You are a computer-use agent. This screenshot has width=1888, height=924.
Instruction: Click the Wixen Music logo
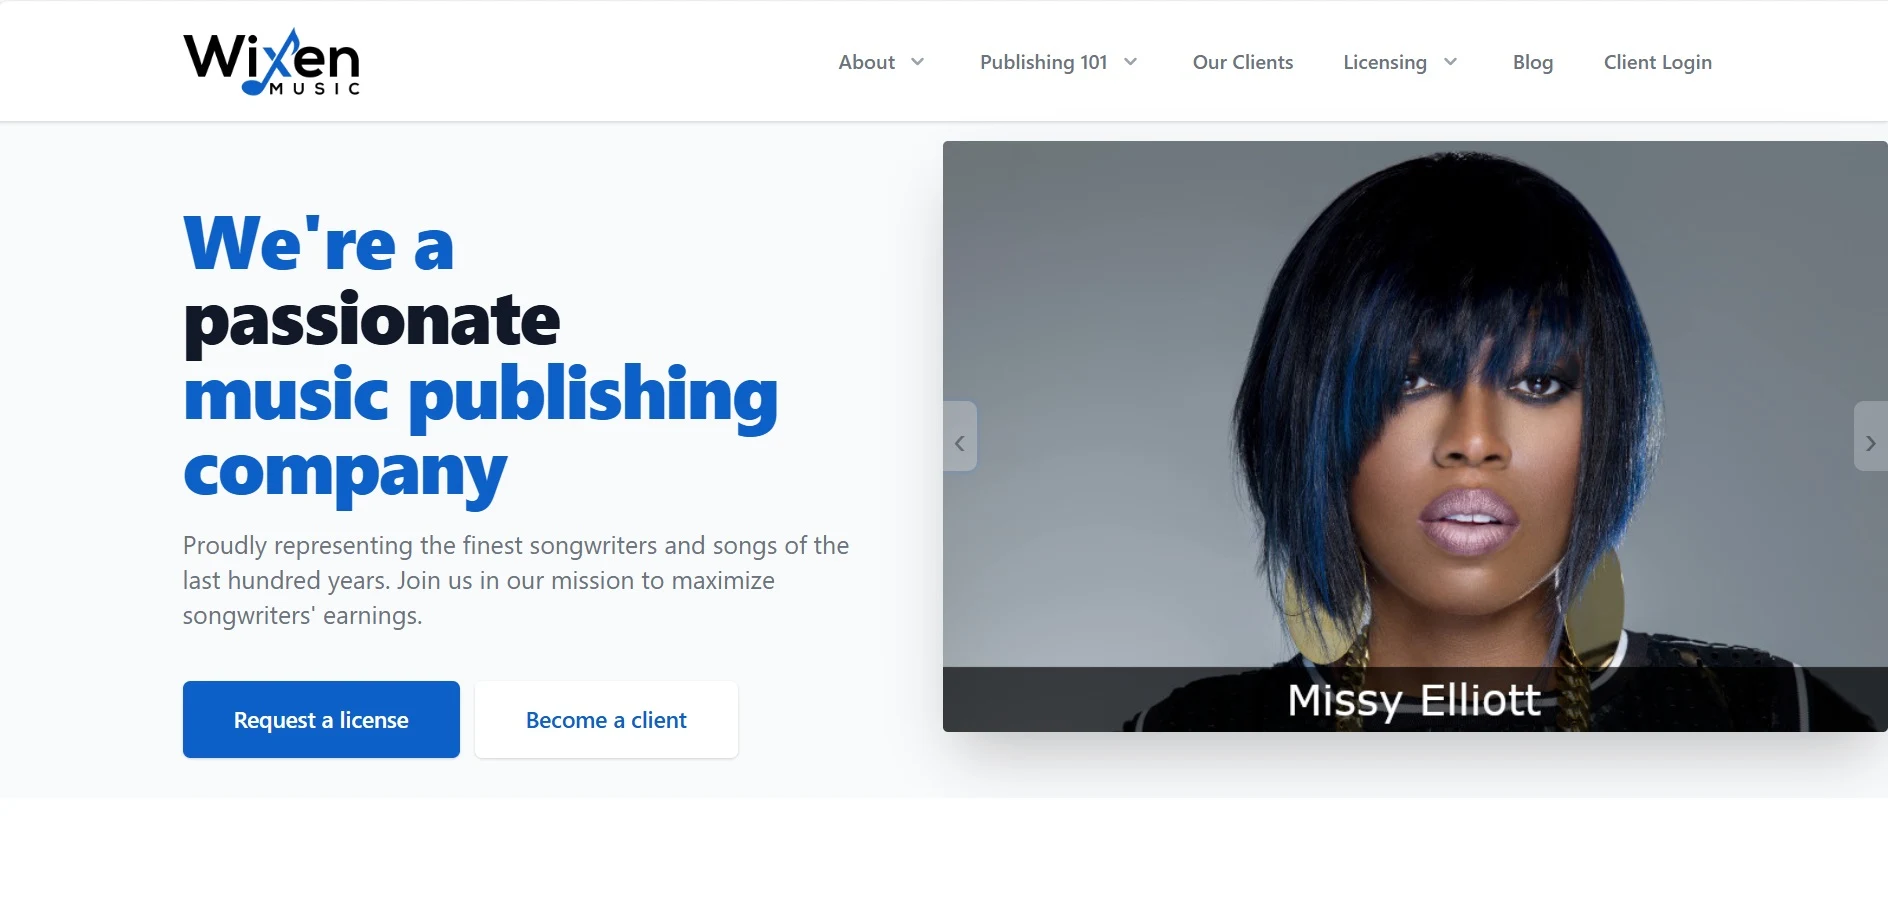[x=271, y=62]
